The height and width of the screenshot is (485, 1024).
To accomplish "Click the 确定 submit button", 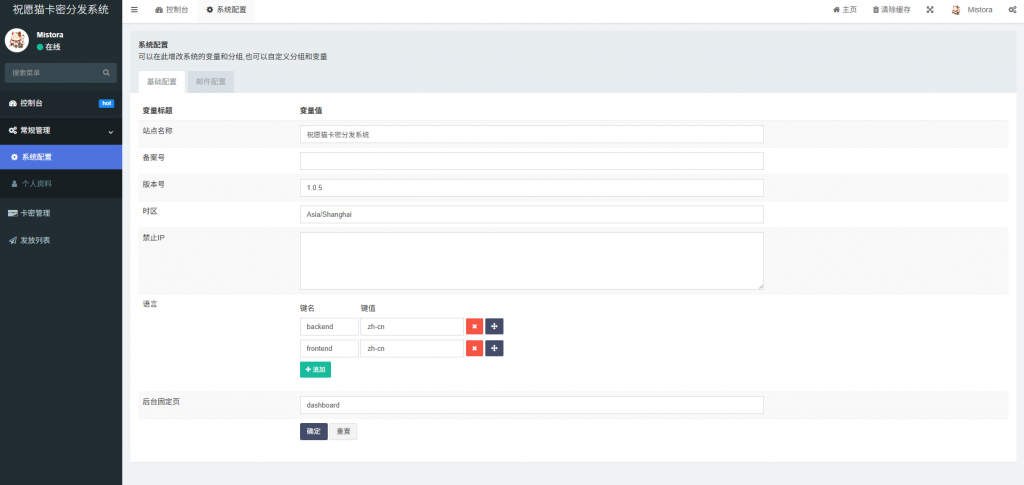I will (313, 431).
